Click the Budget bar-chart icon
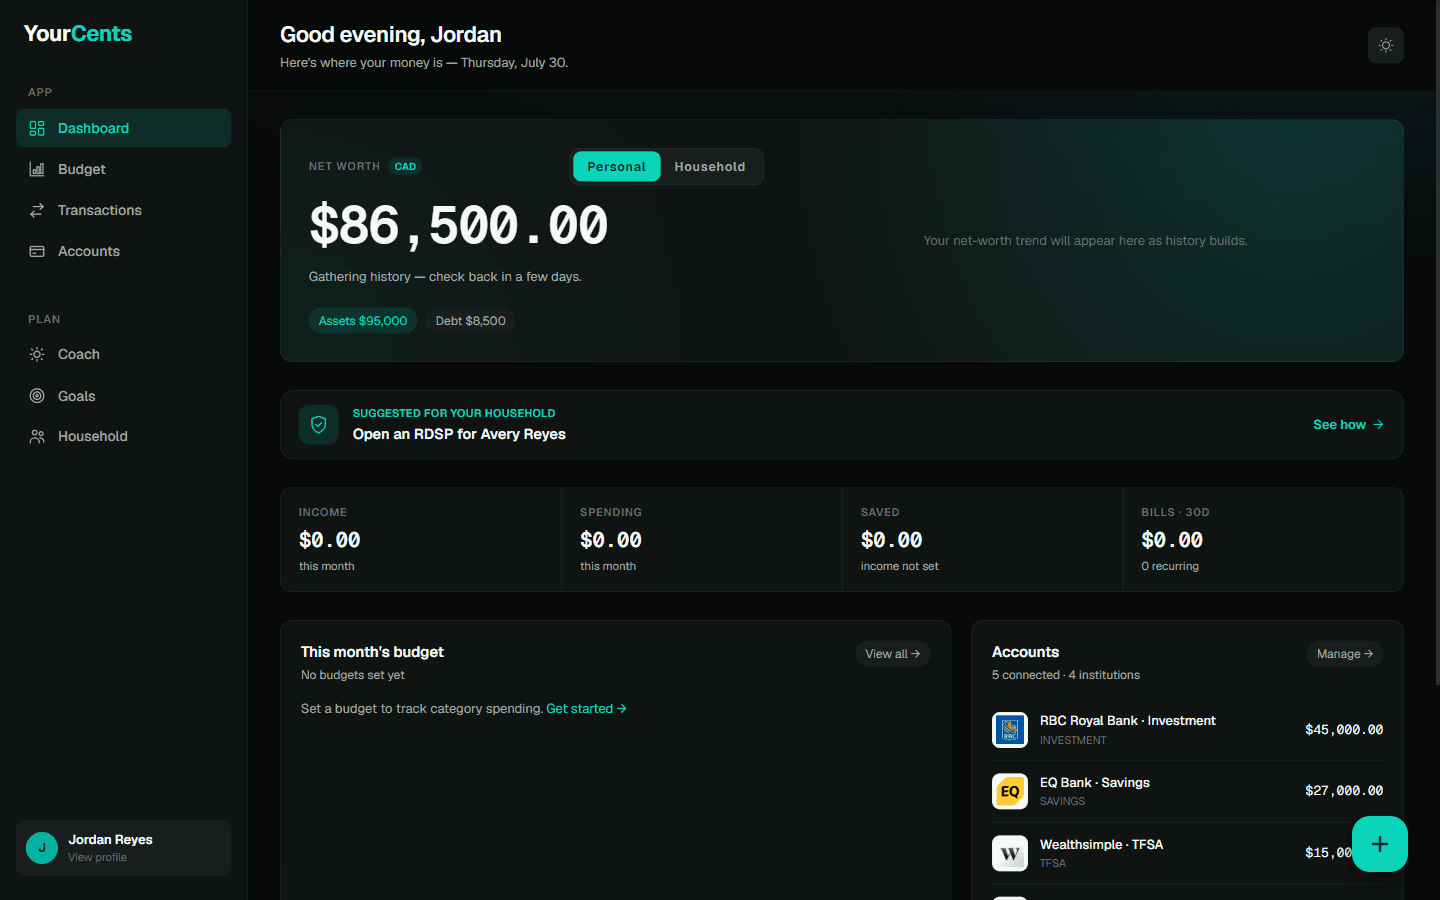1440x900 pixels. point(37,169)
